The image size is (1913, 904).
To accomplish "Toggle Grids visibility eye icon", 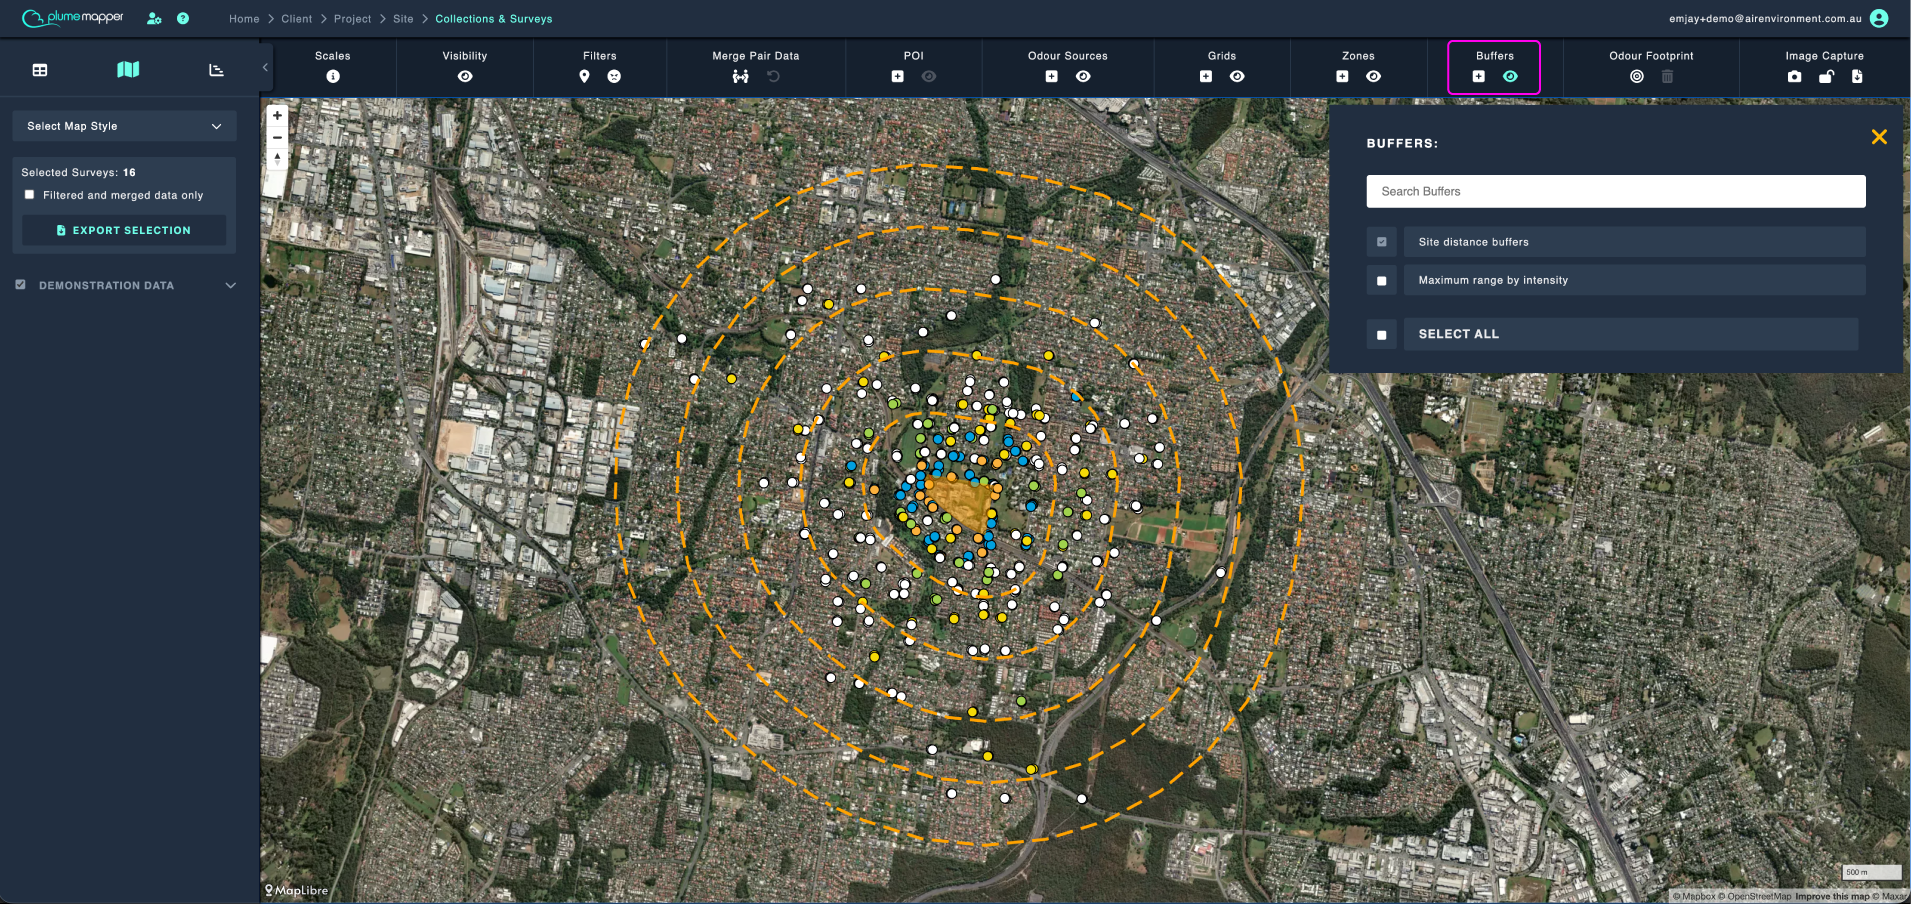I will tap(1237, 76).
